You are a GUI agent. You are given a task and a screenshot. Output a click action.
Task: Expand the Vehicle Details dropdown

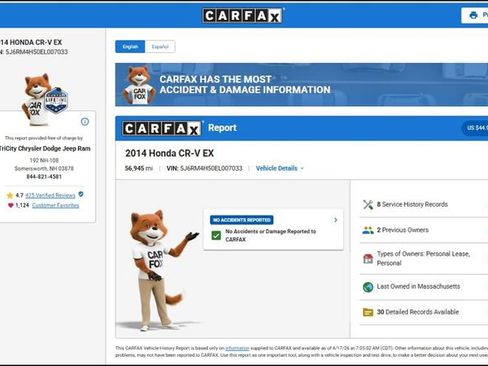pyautogui.click(x=280, y=168)
